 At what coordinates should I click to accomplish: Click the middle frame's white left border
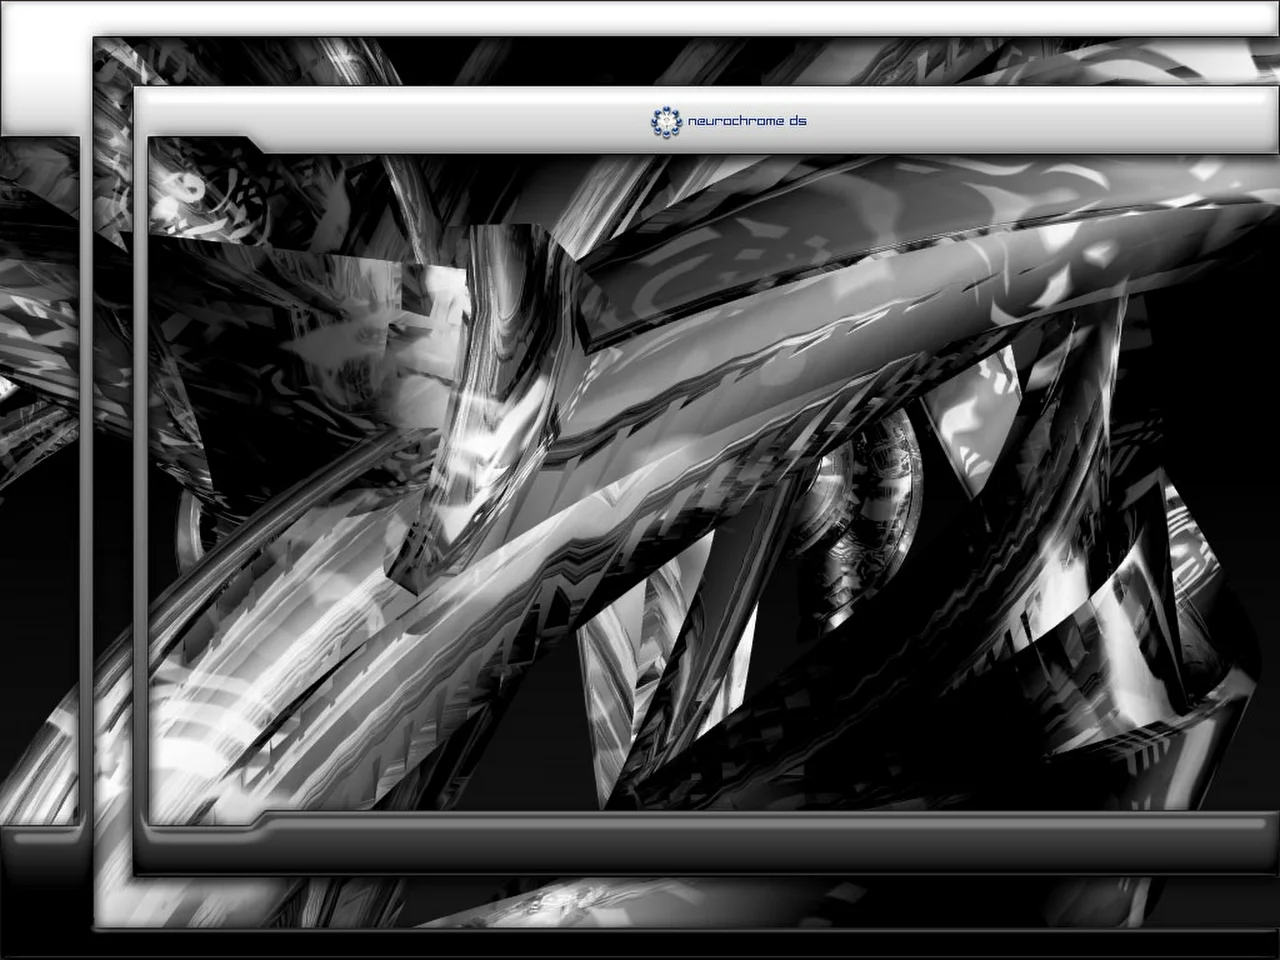[x=113, y=500]
